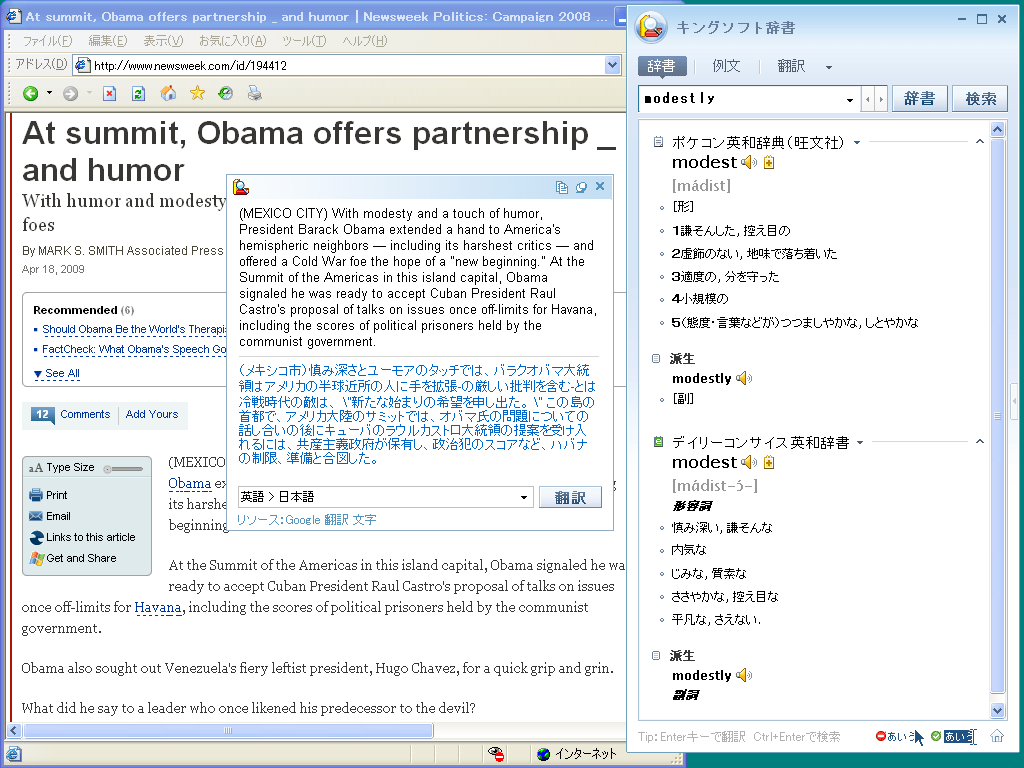Click the dictionary scrollbar down arrow
The width and height of the screenshot is (1024, 768).
(997, 711)
